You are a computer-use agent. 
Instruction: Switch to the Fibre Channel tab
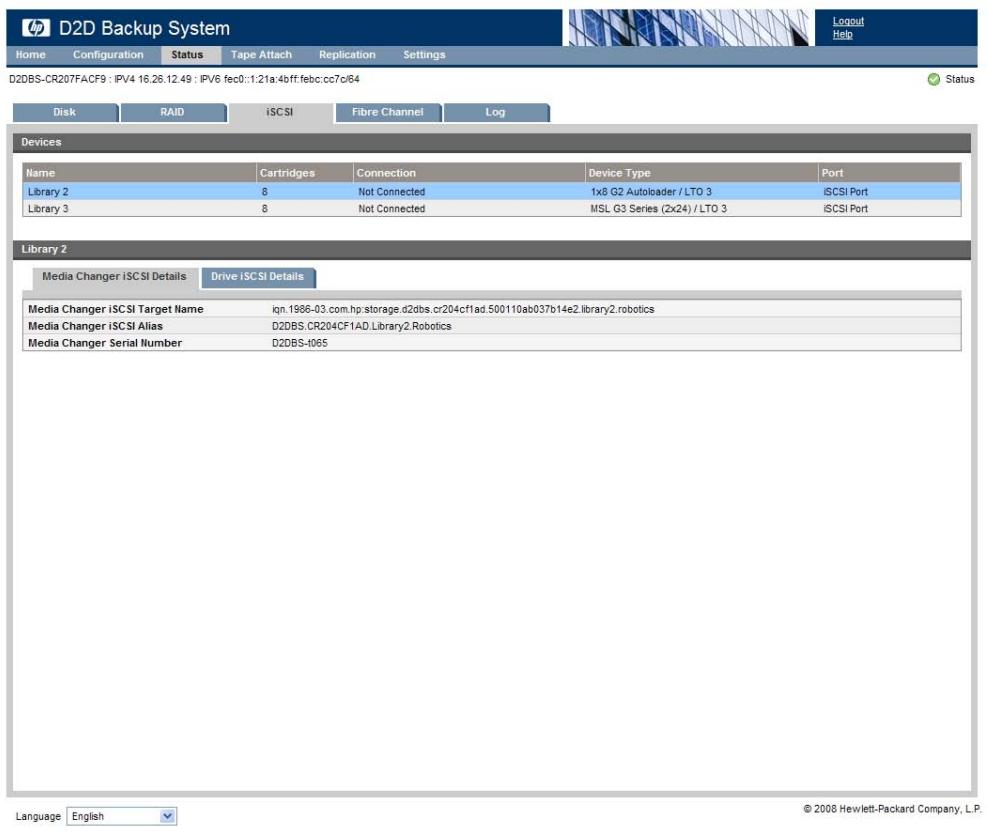(388, 112)
